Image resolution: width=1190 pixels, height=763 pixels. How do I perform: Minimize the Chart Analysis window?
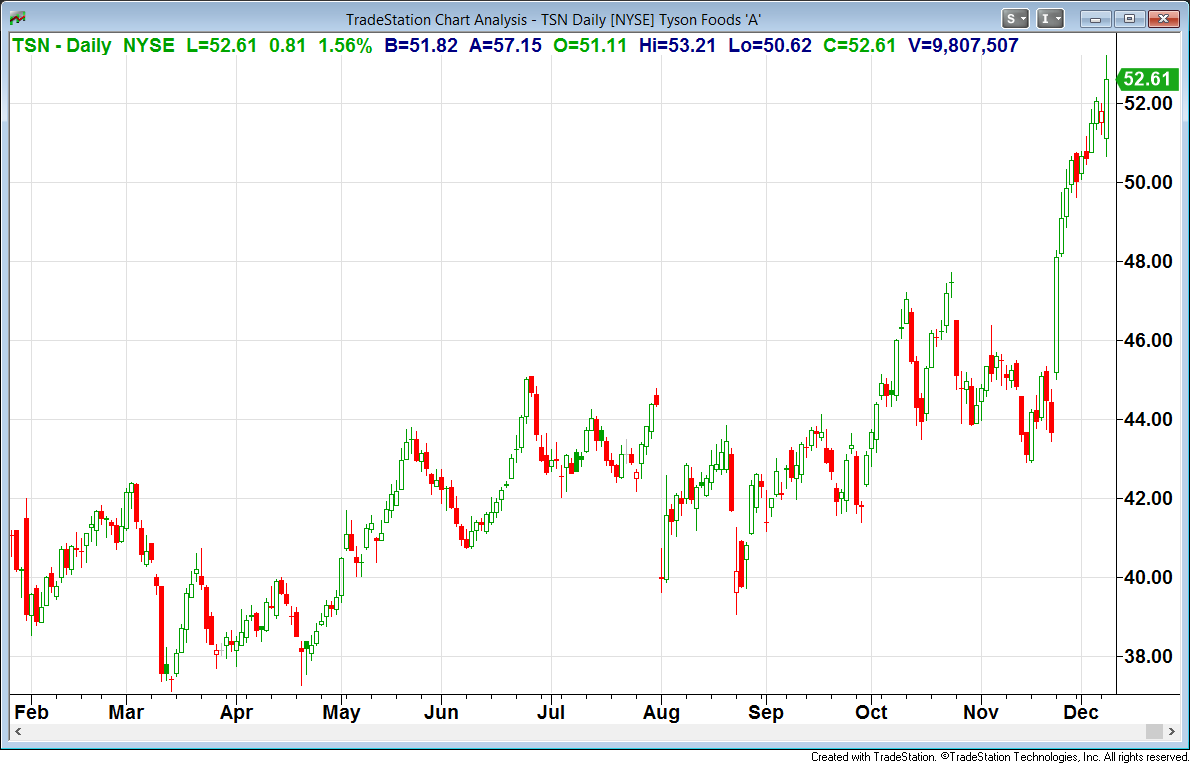click(1095, 18)
